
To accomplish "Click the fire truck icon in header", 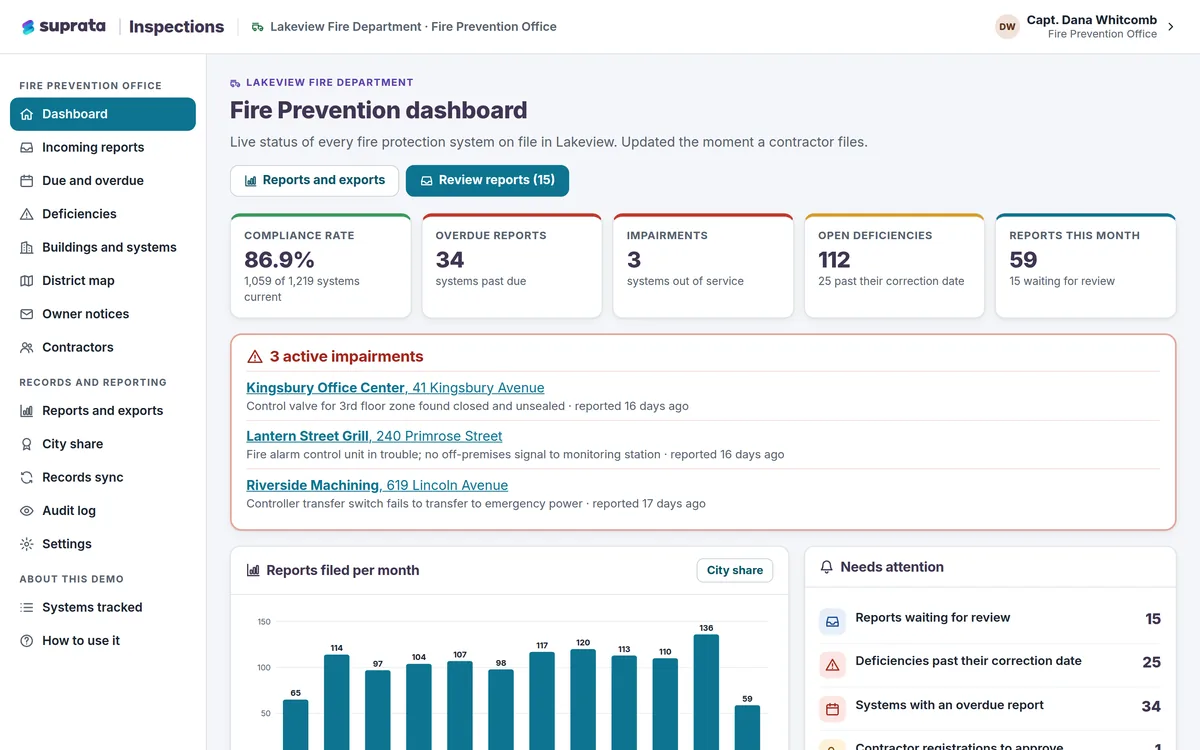I will (x=258, y=27).
